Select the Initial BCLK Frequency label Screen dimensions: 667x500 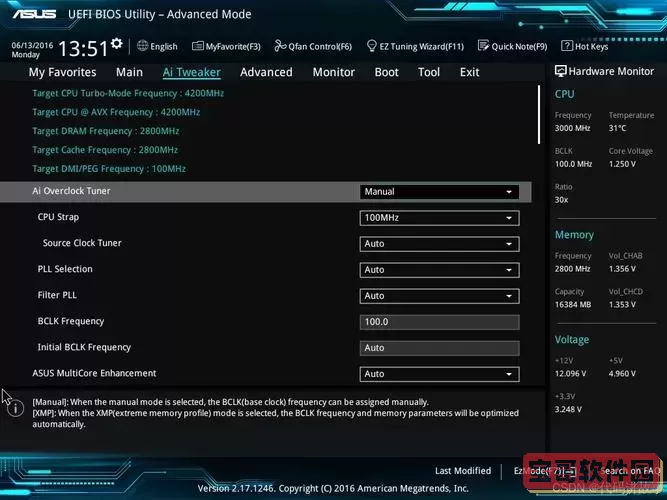84,347
